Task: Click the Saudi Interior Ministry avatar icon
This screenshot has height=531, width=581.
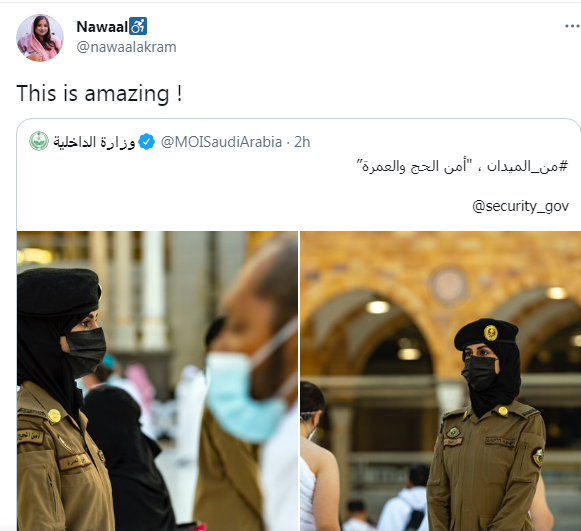Action: pos(39,141)
